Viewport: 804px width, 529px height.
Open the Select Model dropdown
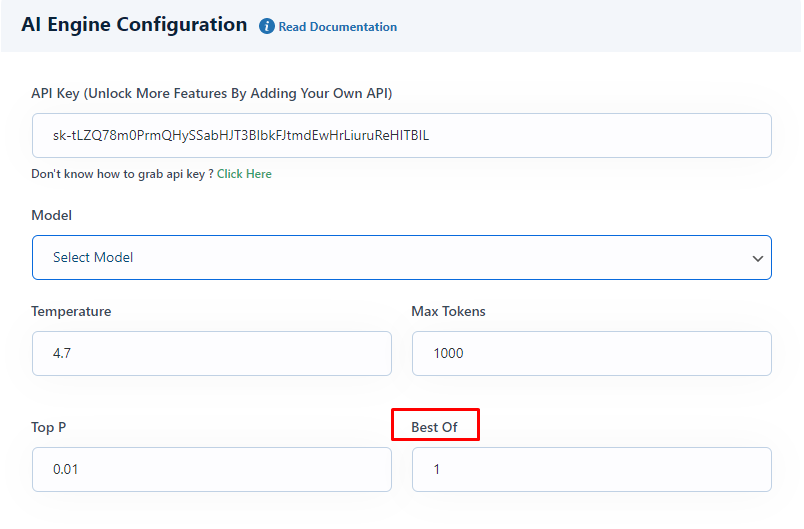401,257
